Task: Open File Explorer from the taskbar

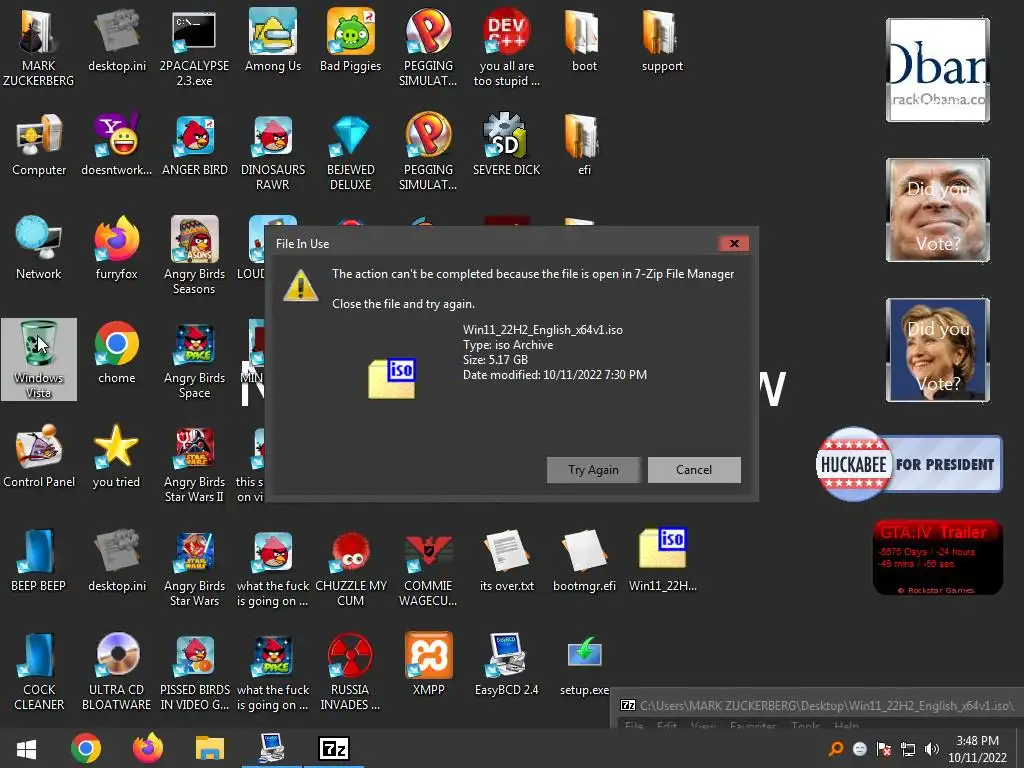Action: 210,748
